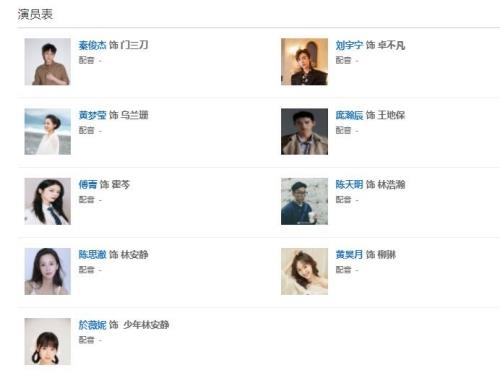The image size is (500, 373).
Task: Open actor link 傅菁
Action: click(88, 184)
